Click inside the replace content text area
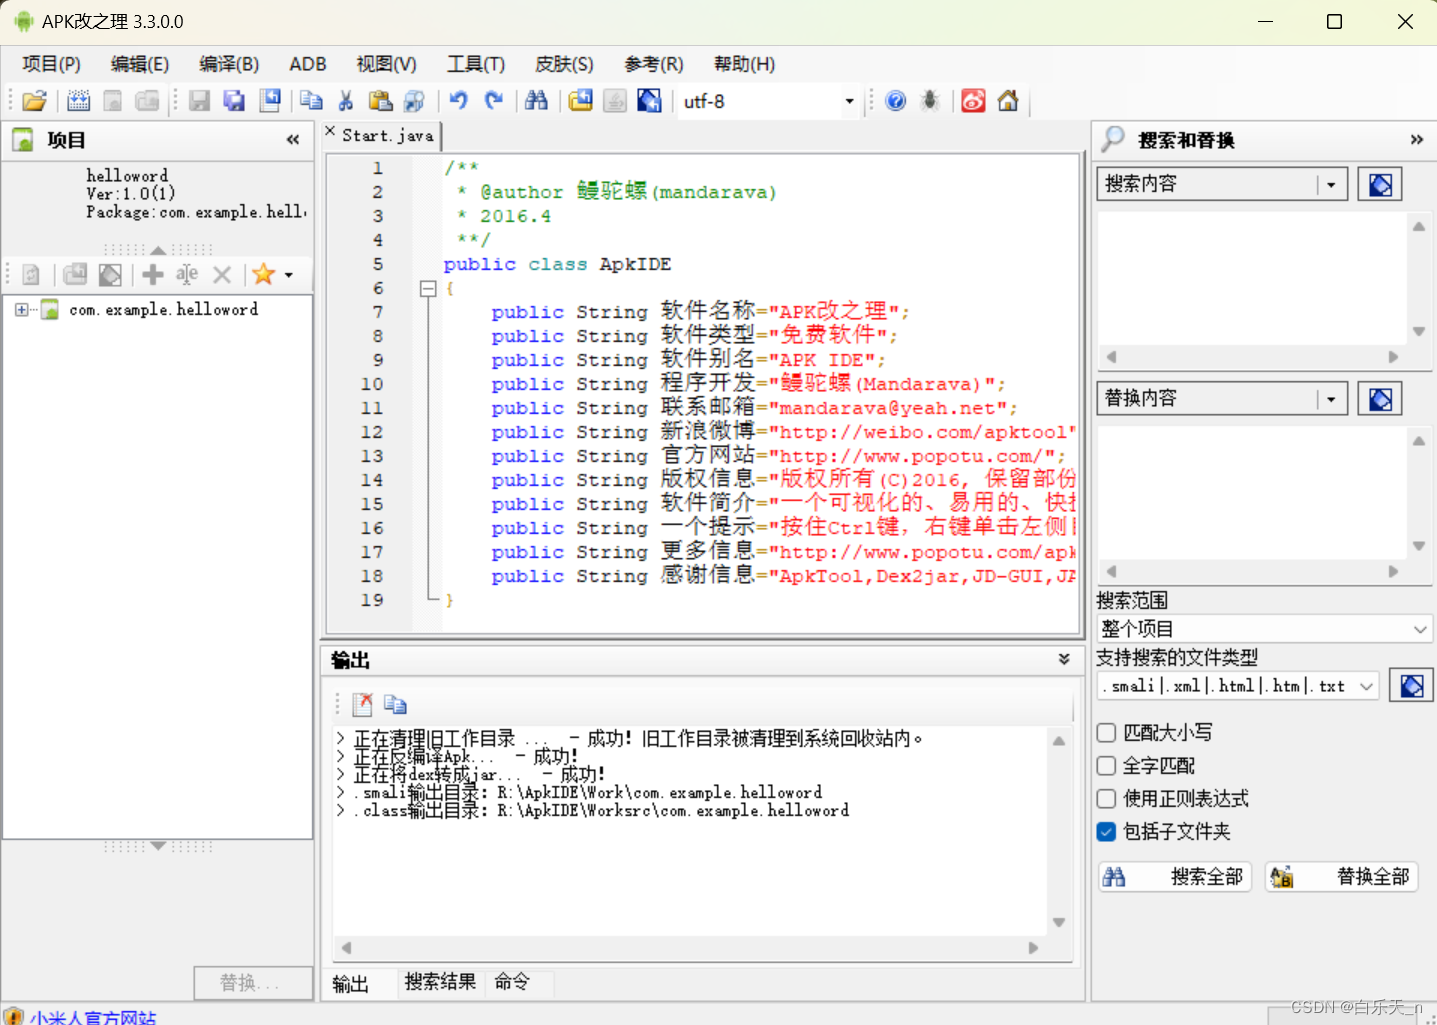Image resolution: width=1437 pixels, height=1025 pixels. pyautogui.click(x=1252, y=493)
